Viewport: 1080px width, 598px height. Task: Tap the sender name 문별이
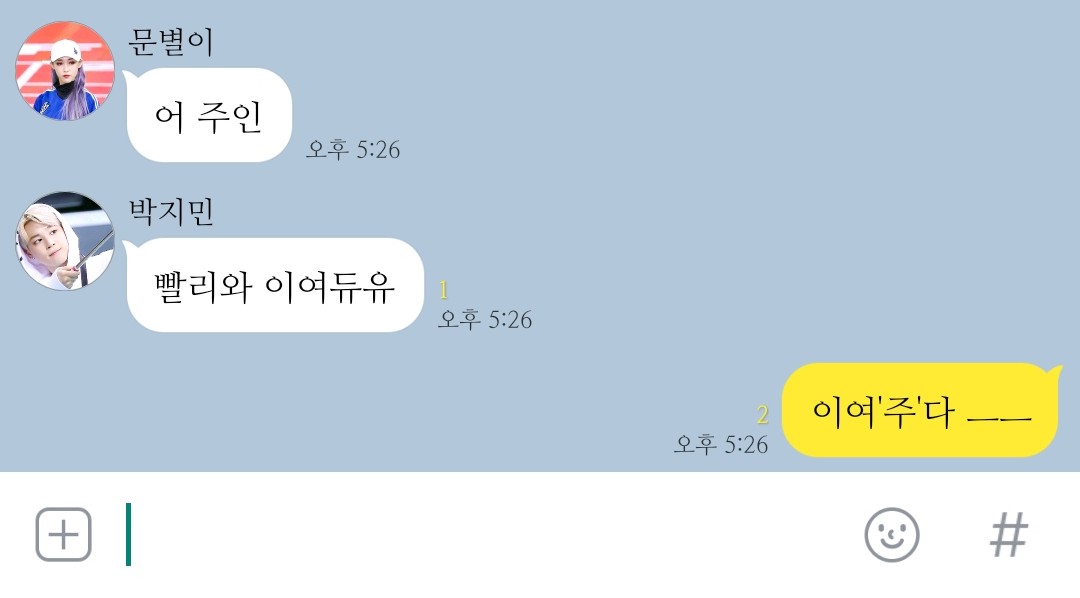click(171, 42)
